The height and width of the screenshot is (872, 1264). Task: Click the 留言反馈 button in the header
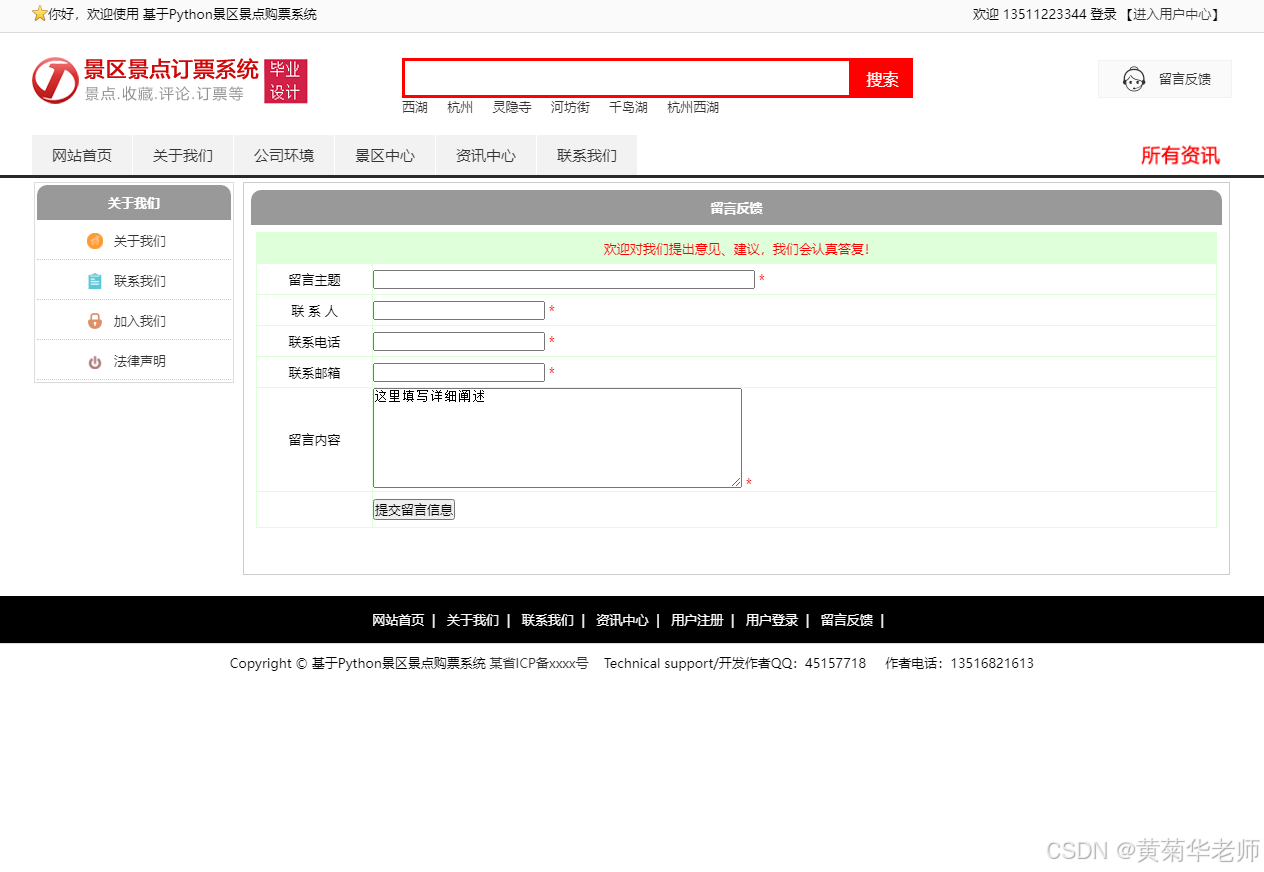click(1165, 79)
